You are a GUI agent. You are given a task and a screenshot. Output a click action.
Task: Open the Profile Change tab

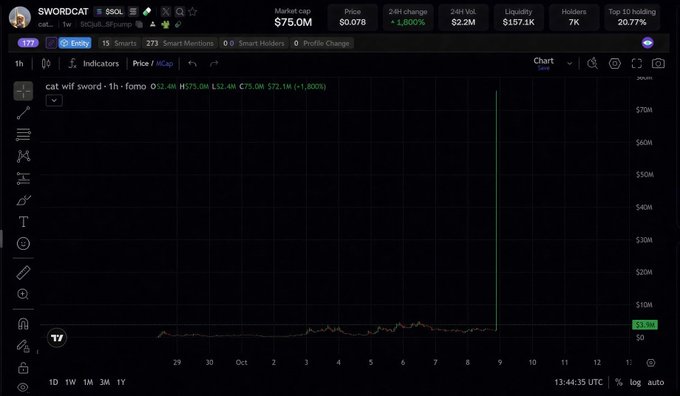321,43
